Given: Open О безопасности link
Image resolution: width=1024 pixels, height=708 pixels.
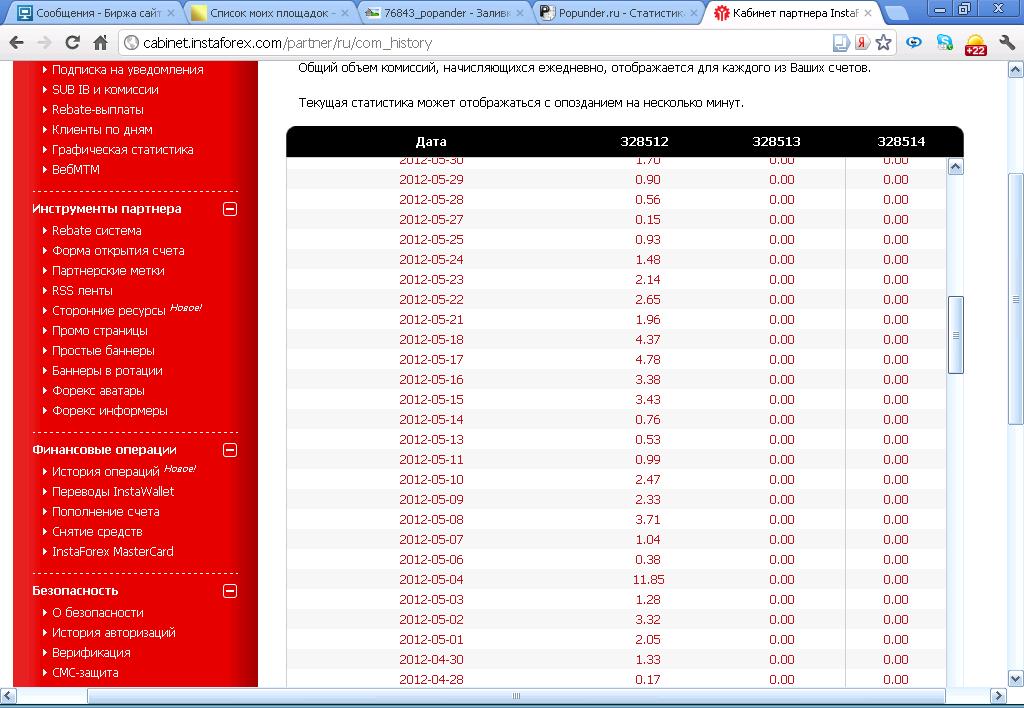Looking at the screenshot, I should [98, 613].
